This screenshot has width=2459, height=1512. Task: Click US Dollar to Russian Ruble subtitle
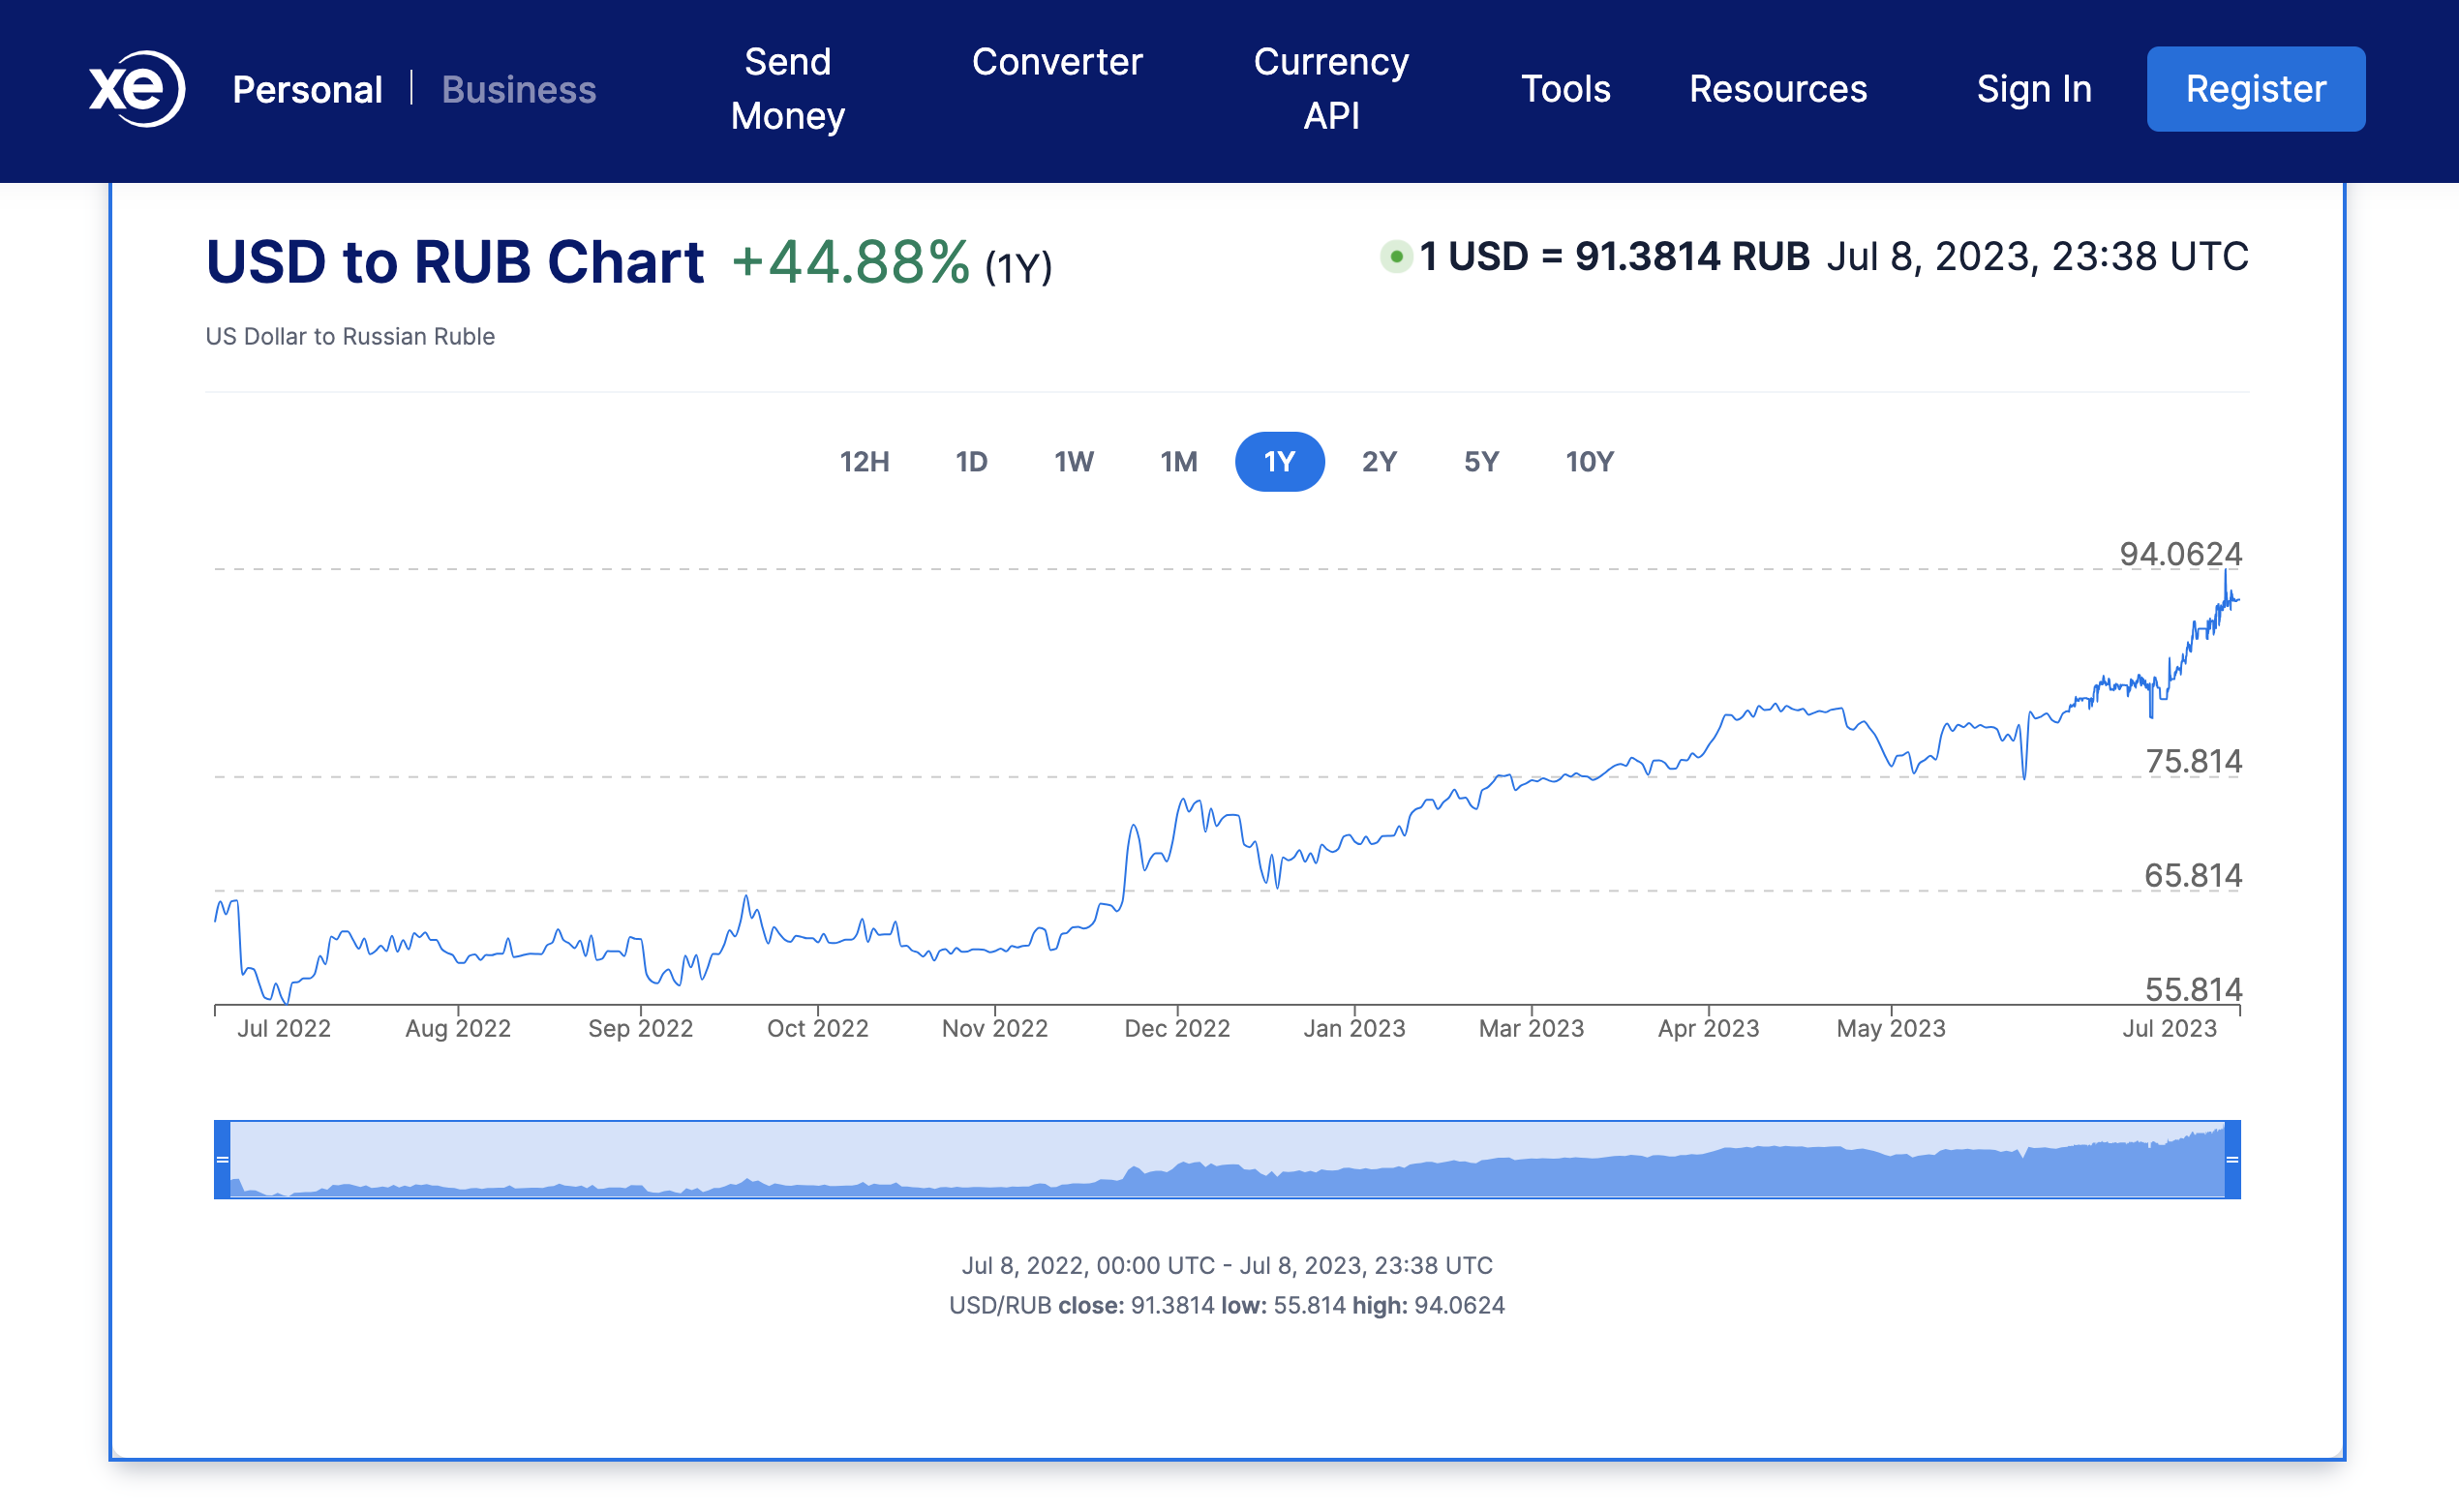350,336
